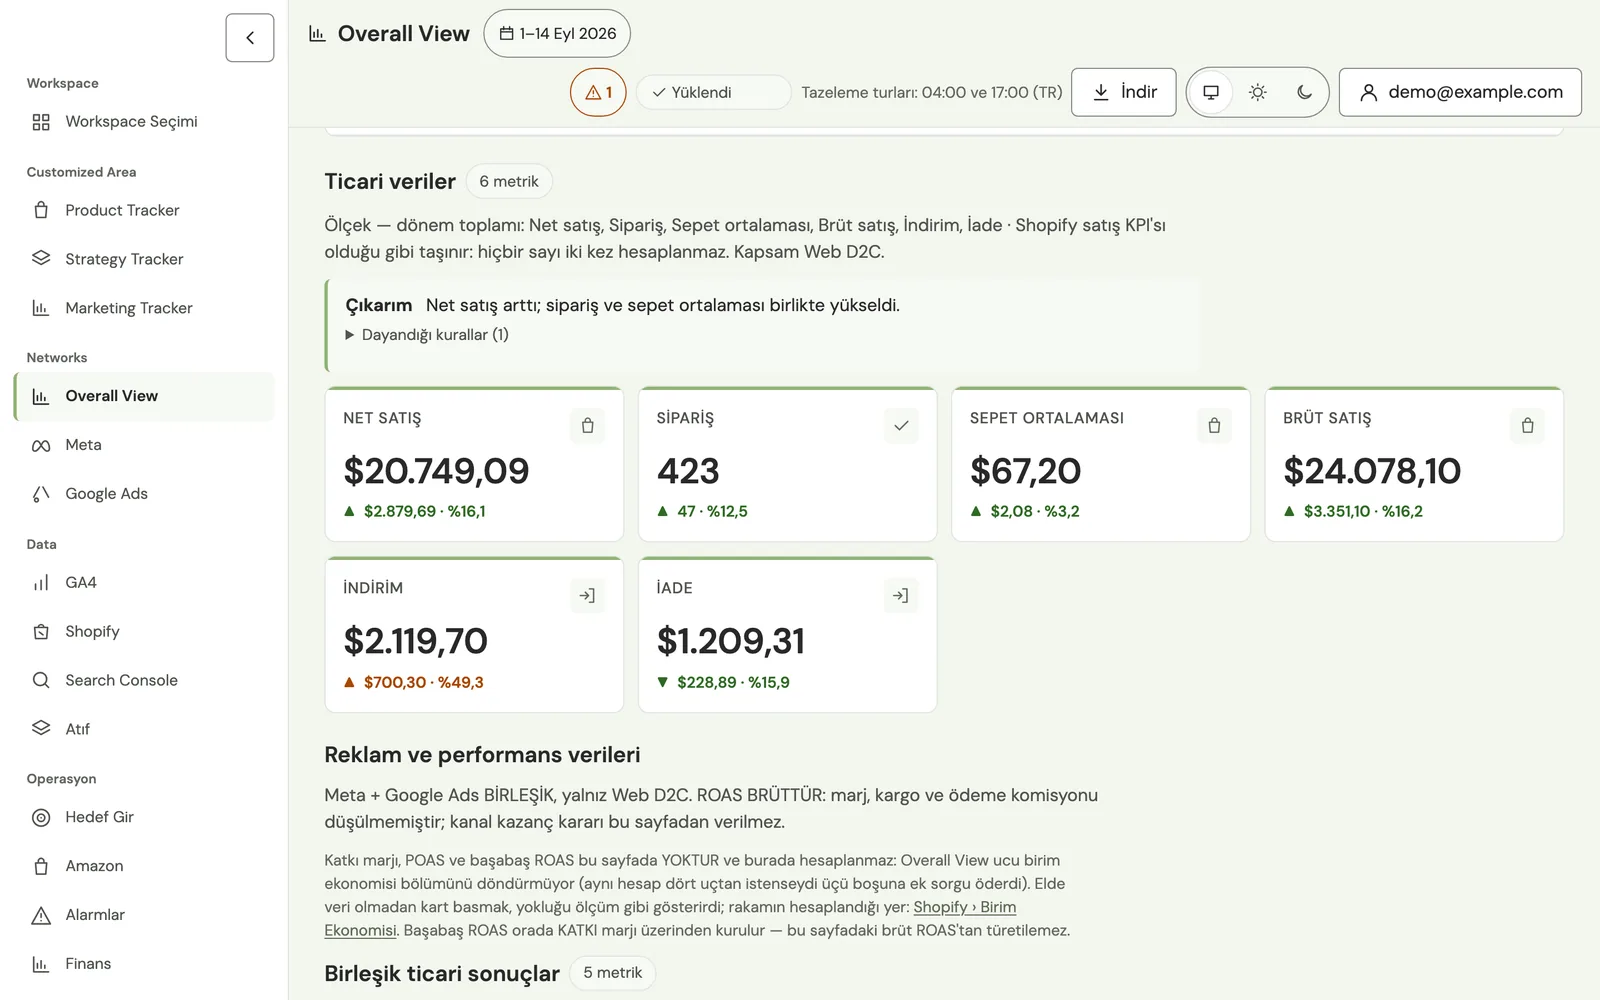Click the bag icon on Net Satış card
The width and height of the screenshot is (1600, 1000).
pyautogui.click(x=587, y=426)
